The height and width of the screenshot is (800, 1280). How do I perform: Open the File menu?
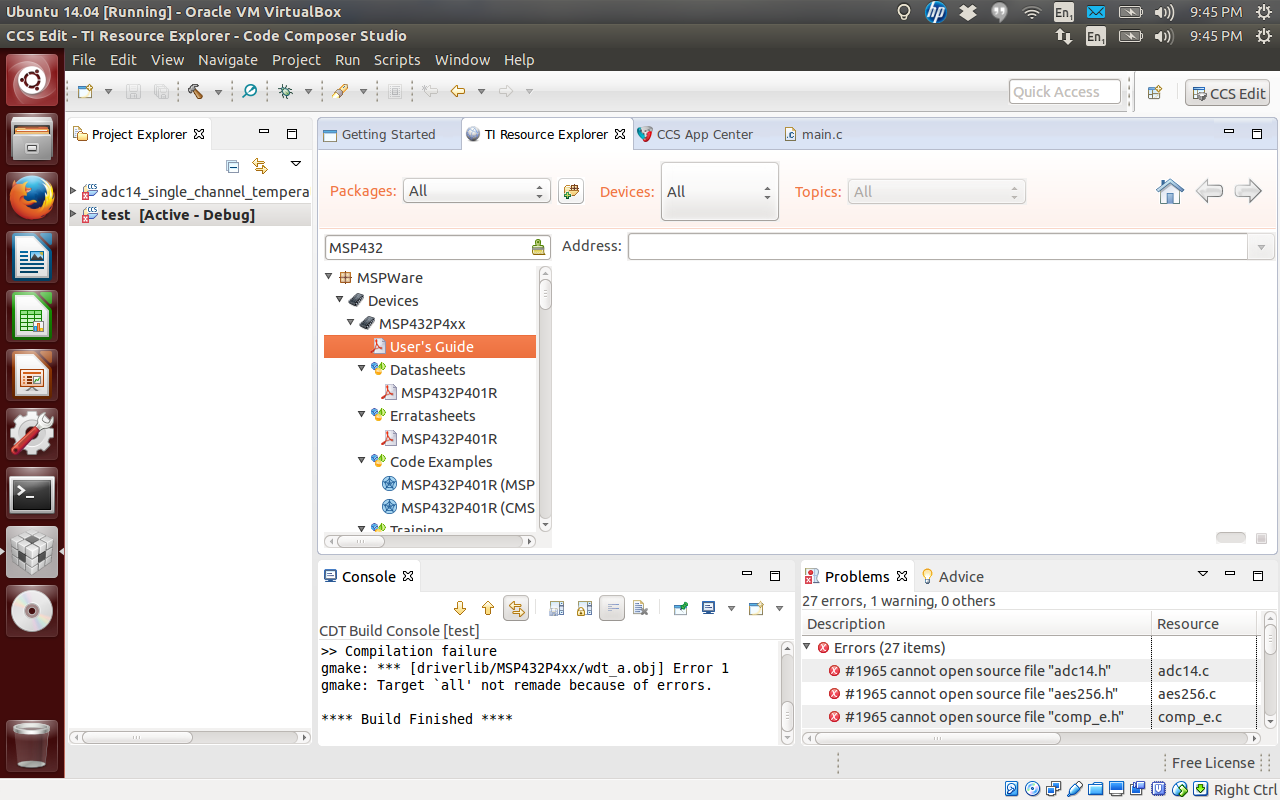pyautogui.click(x=84, y=60)
